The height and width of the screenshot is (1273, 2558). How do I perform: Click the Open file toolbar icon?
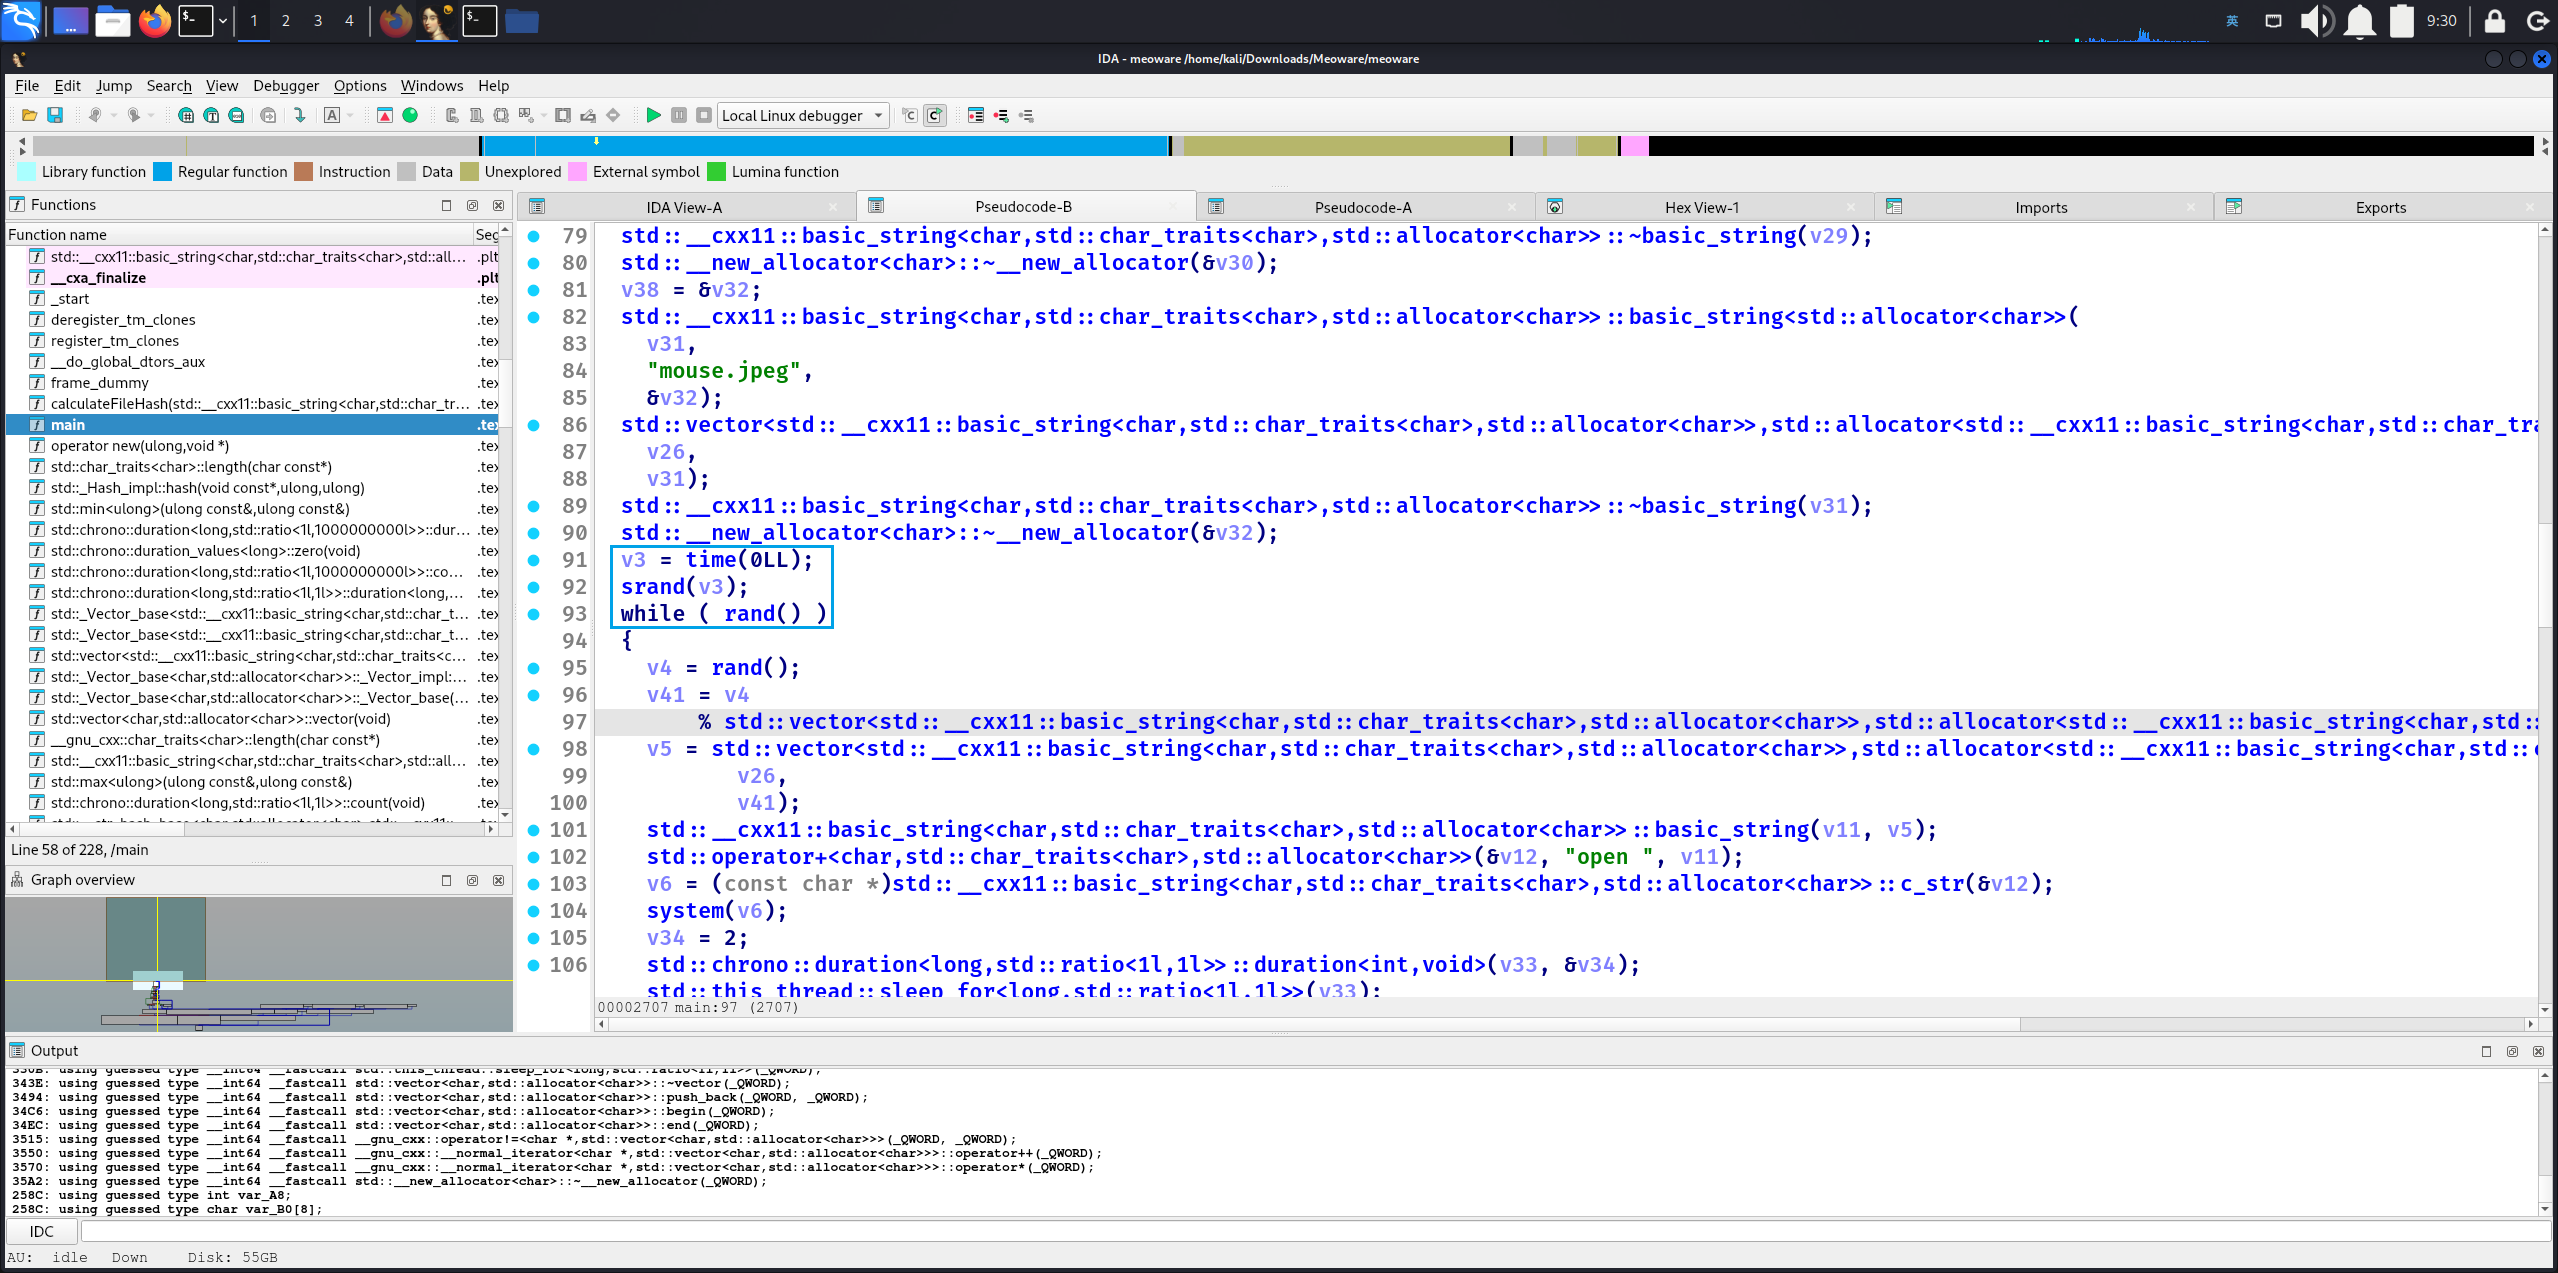pos(29,115)
